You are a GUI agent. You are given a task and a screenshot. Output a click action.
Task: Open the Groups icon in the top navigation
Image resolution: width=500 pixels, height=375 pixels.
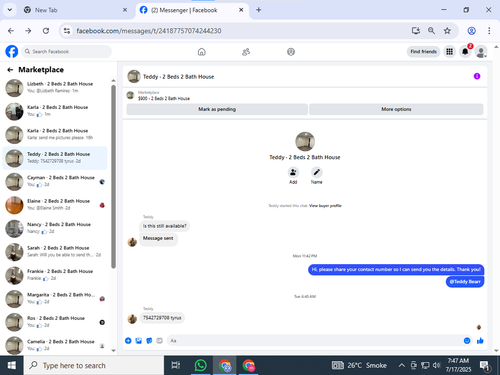point(291,52)
